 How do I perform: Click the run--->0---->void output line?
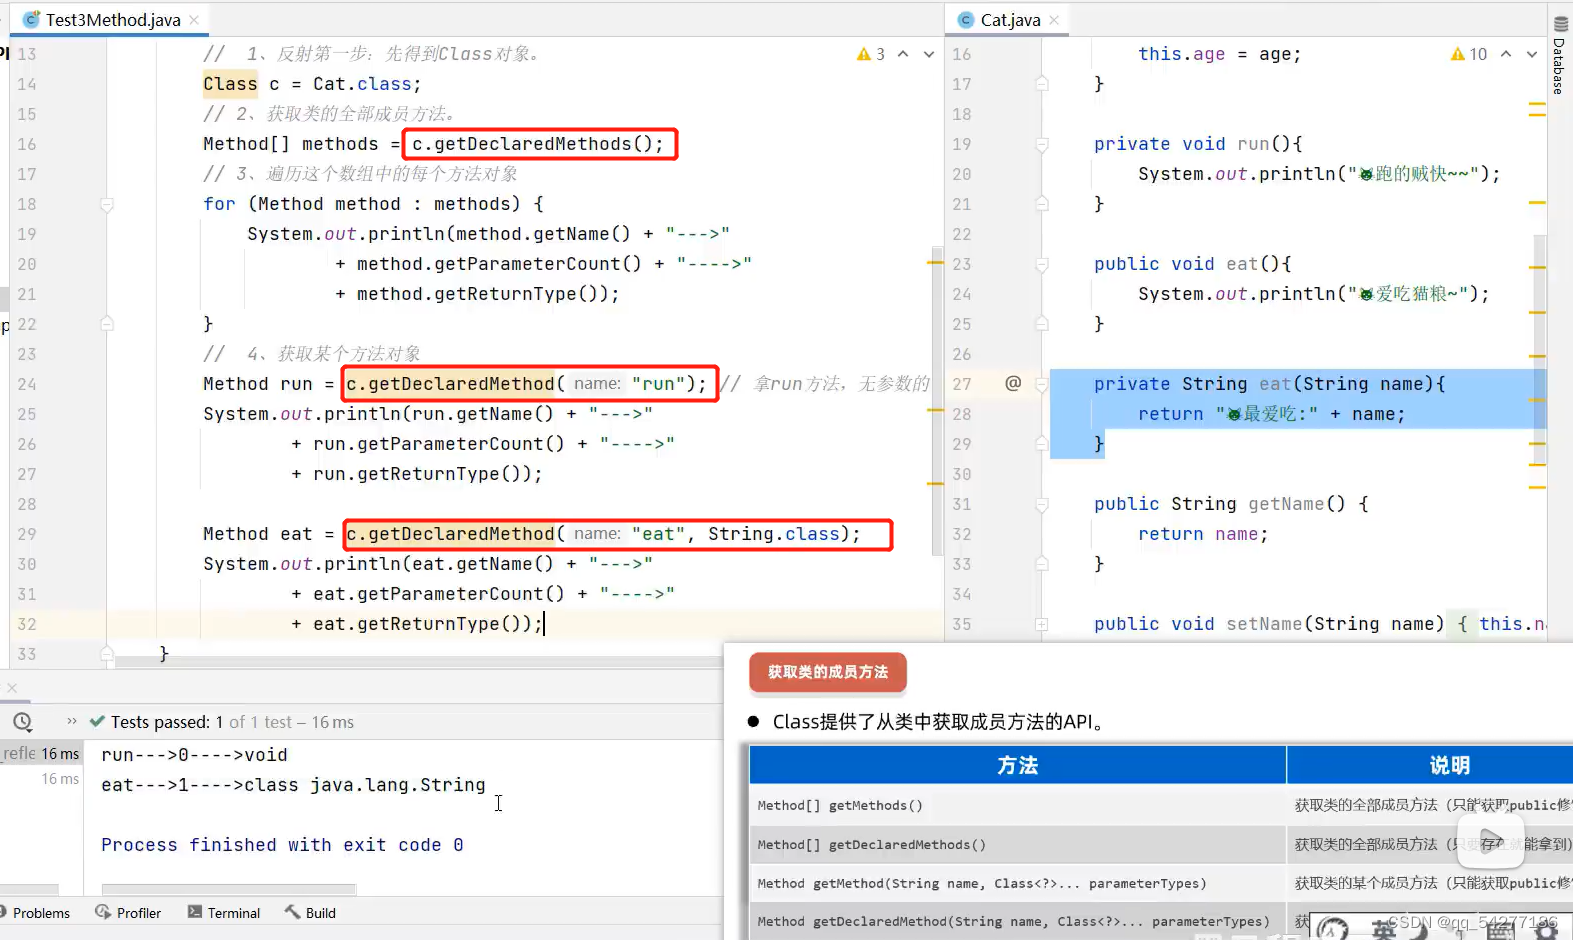pos(194,755)
